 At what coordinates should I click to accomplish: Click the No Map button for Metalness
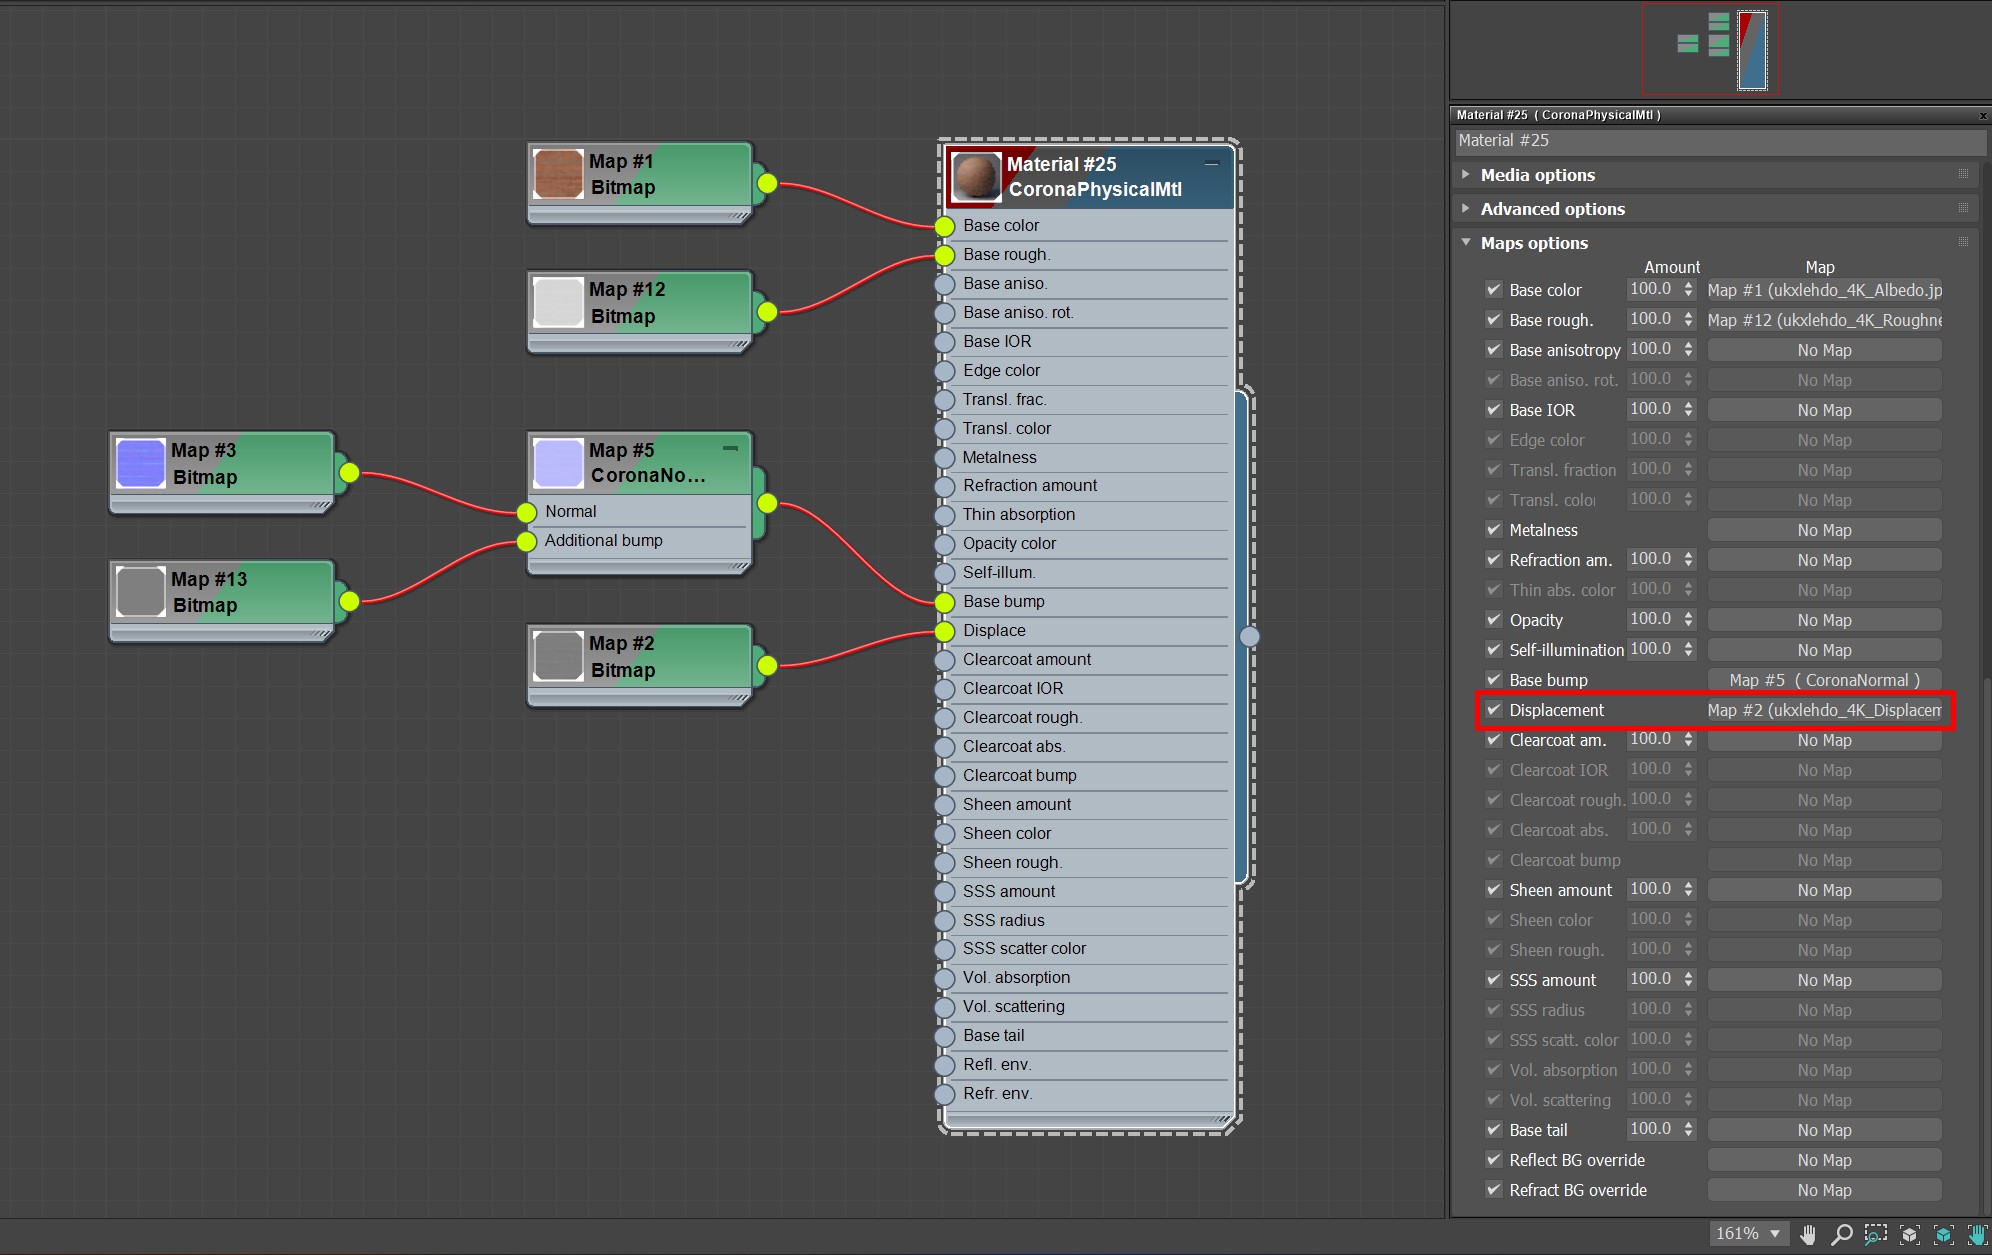tap(1824, 530)
